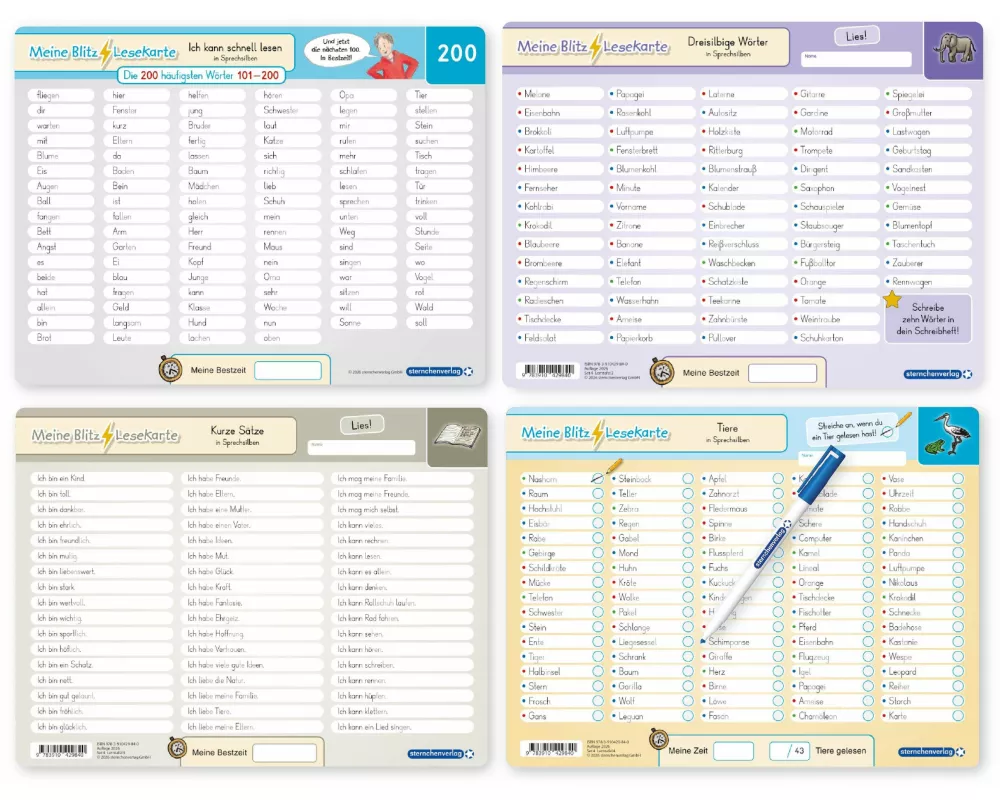
Task: Click the blue 200 badge
Action: (x=456, y=53)
